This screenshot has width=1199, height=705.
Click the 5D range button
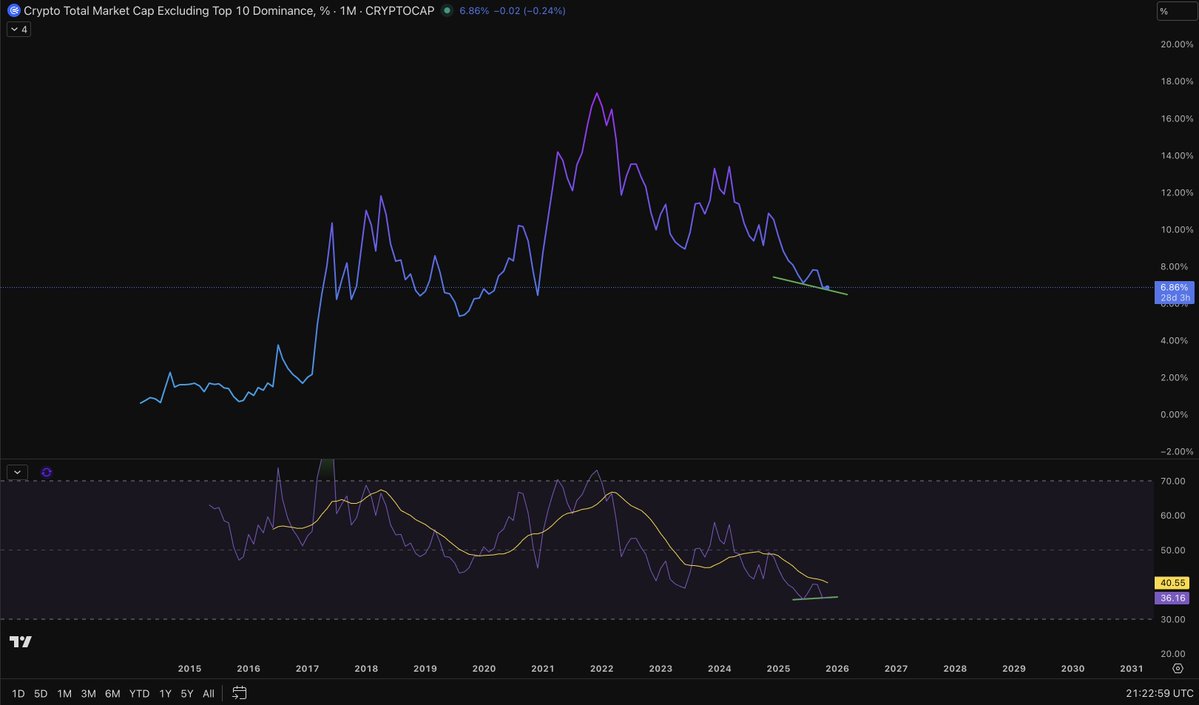[40, 692]
